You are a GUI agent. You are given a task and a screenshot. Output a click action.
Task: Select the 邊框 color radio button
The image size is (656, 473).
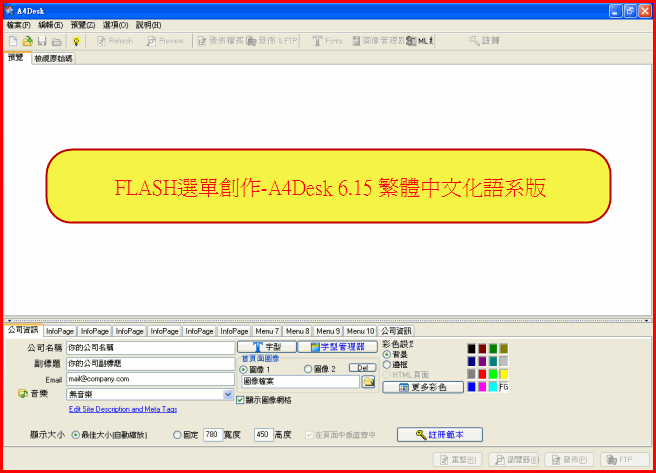pyautogui.click(x=387, y=364)
